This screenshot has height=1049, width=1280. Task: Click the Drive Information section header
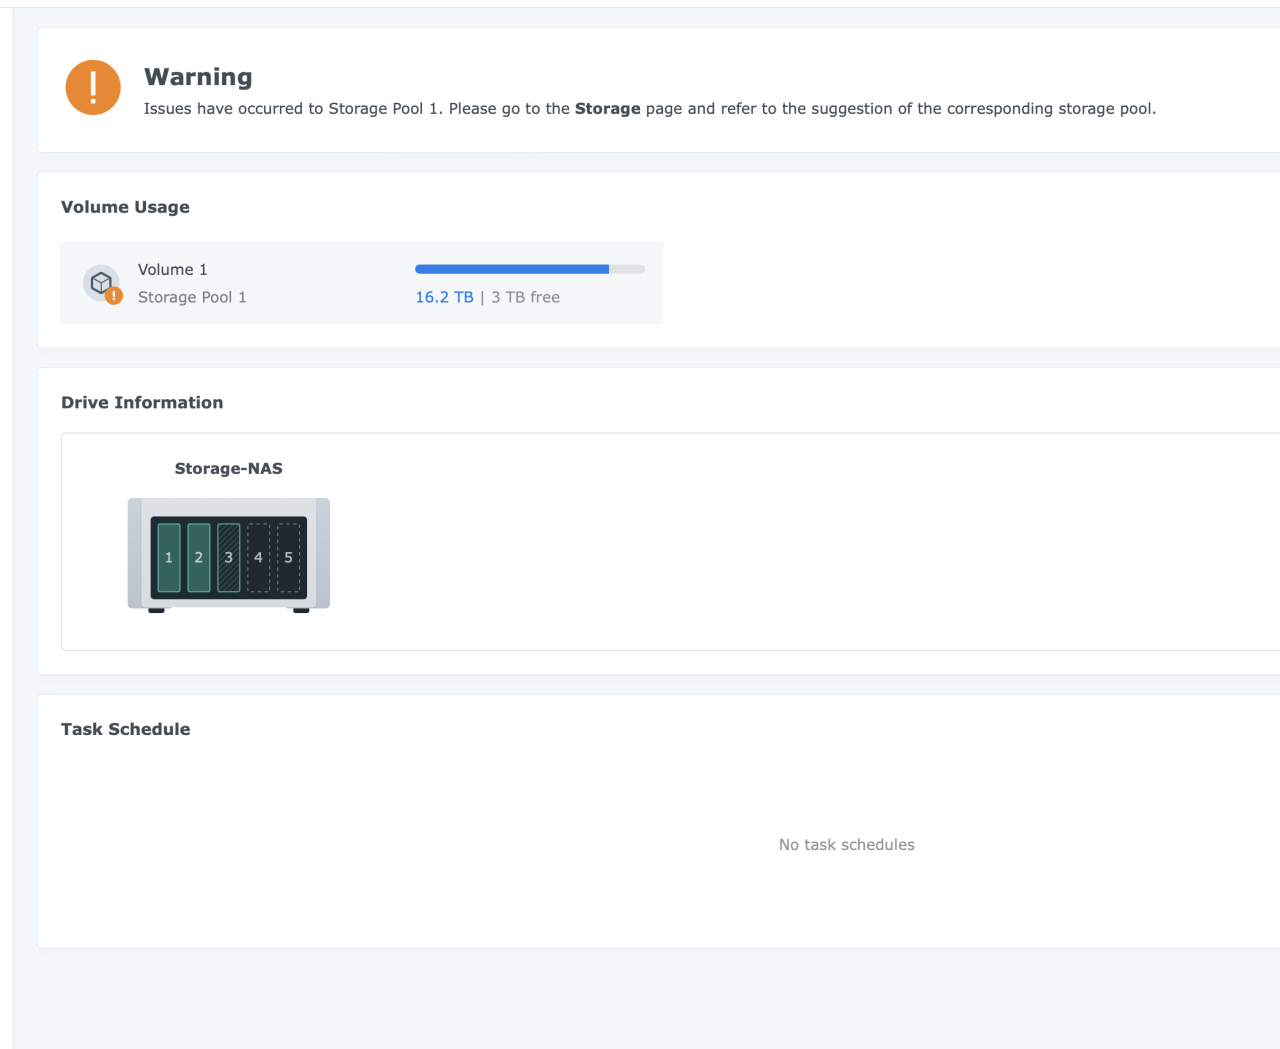point(142,402)
